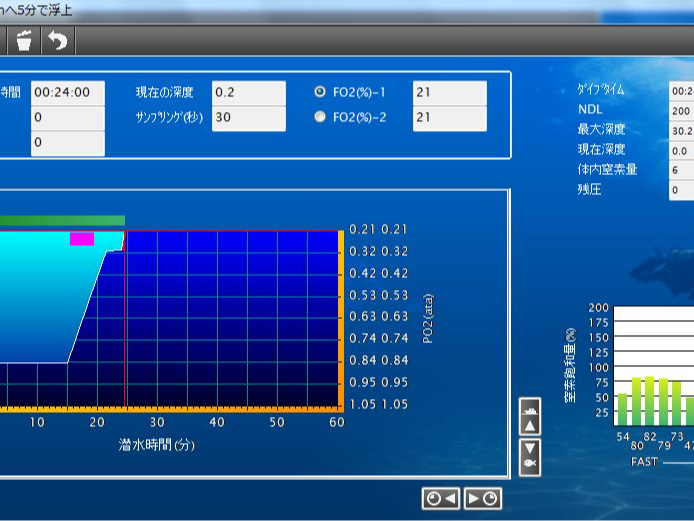Click the NDL value field showing 200
The width and height of the screenshot is (694, 521).
682,110
